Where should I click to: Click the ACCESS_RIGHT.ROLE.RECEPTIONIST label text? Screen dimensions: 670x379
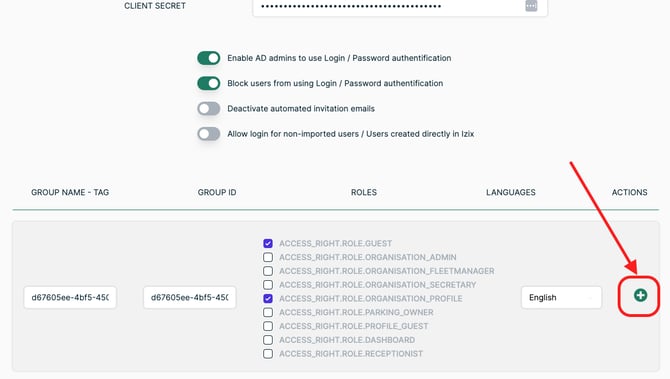pos(351,354)
